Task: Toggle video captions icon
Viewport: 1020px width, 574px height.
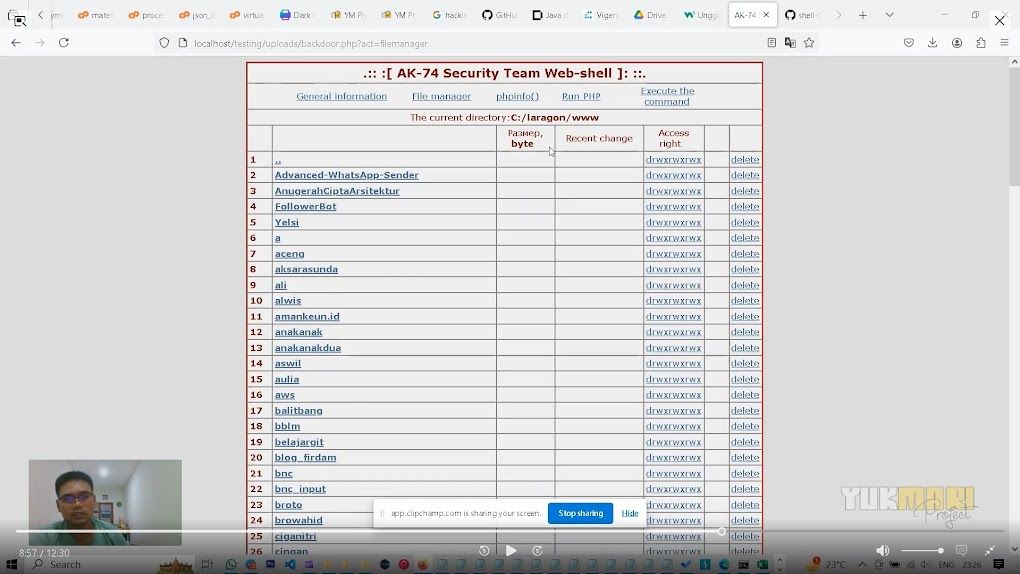Action: [x=961, y=551]
